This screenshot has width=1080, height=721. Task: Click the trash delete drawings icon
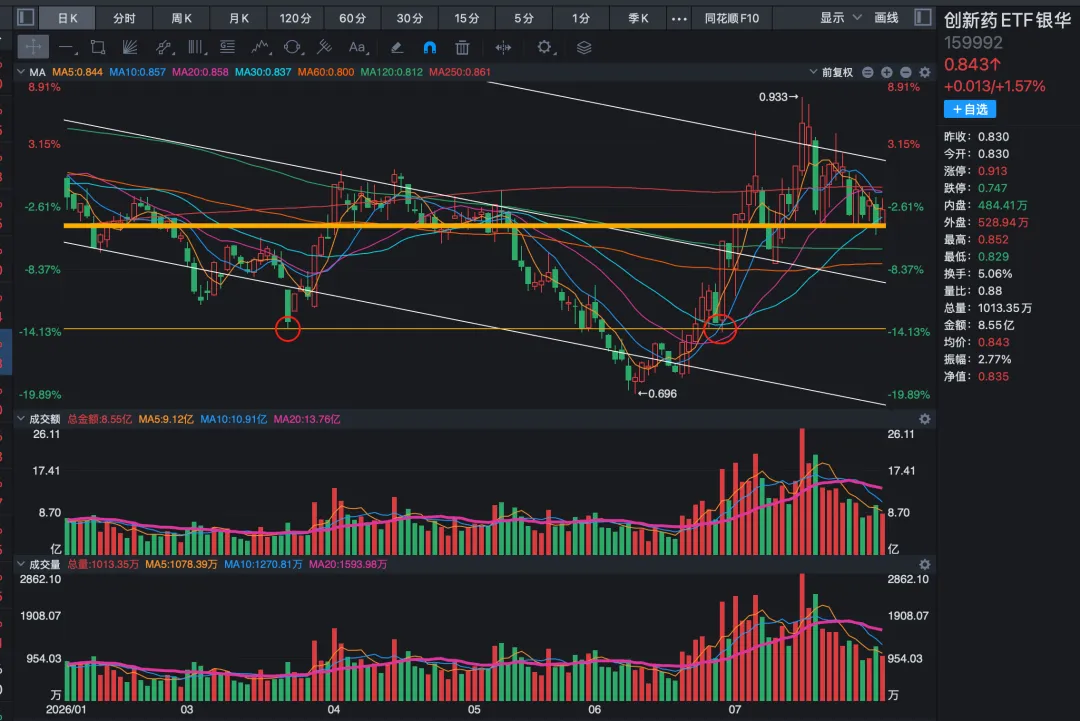tap(462, 48)
